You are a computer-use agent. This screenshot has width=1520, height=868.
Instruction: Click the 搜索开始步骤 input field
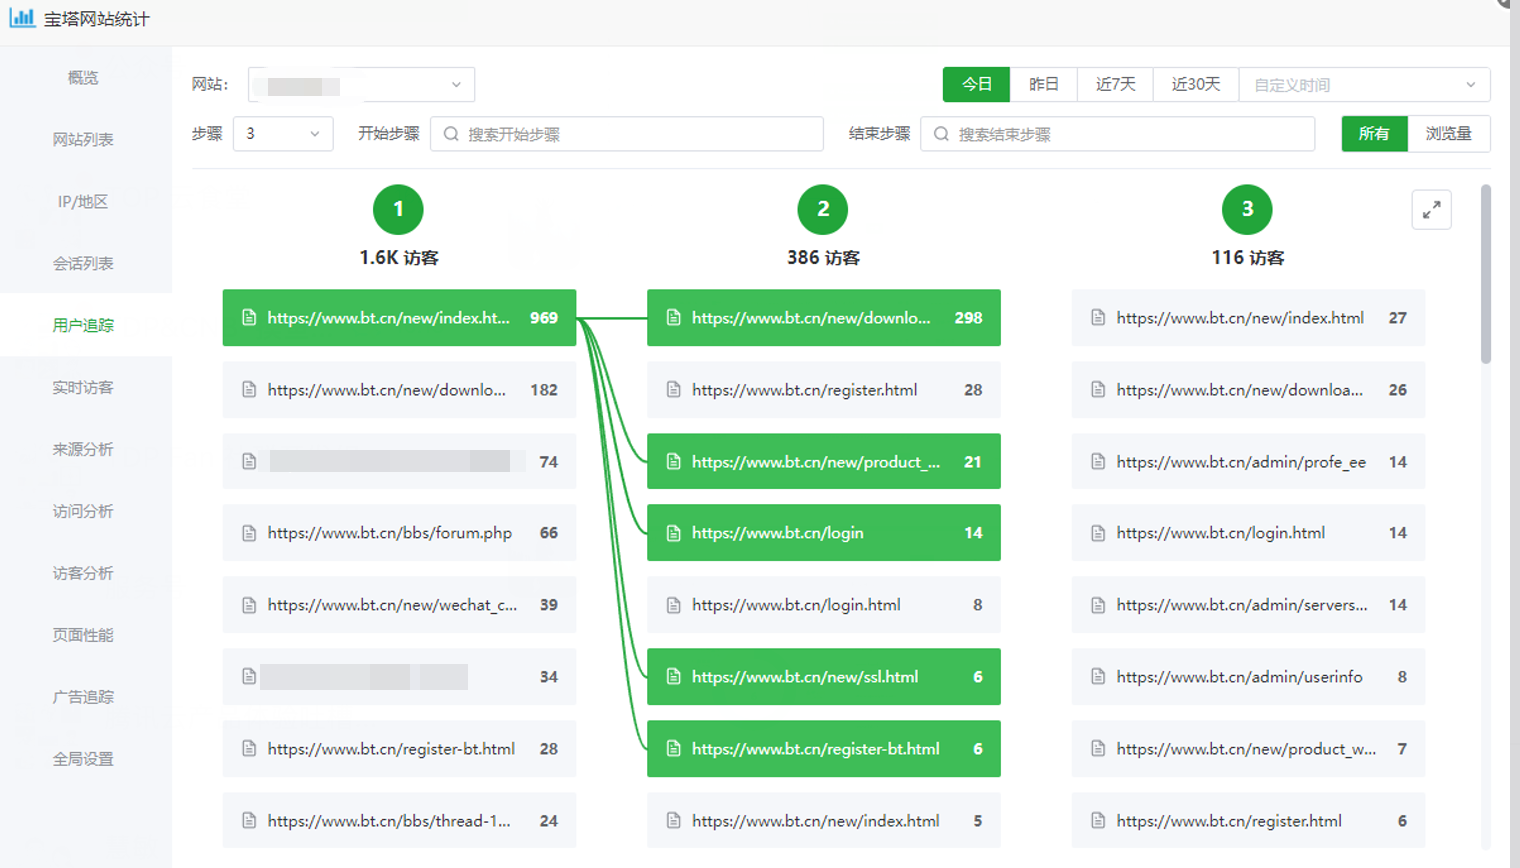(x=627, y=134)
